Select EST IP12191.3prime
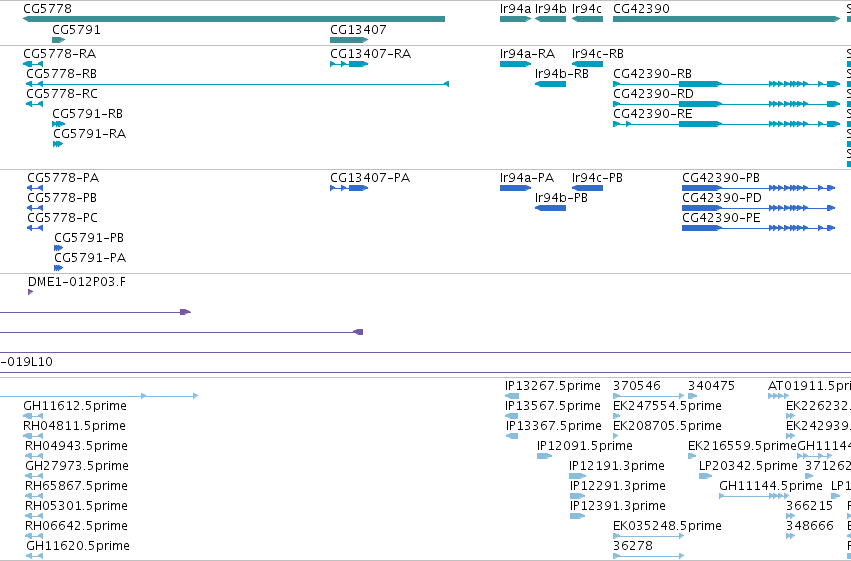 617,467
